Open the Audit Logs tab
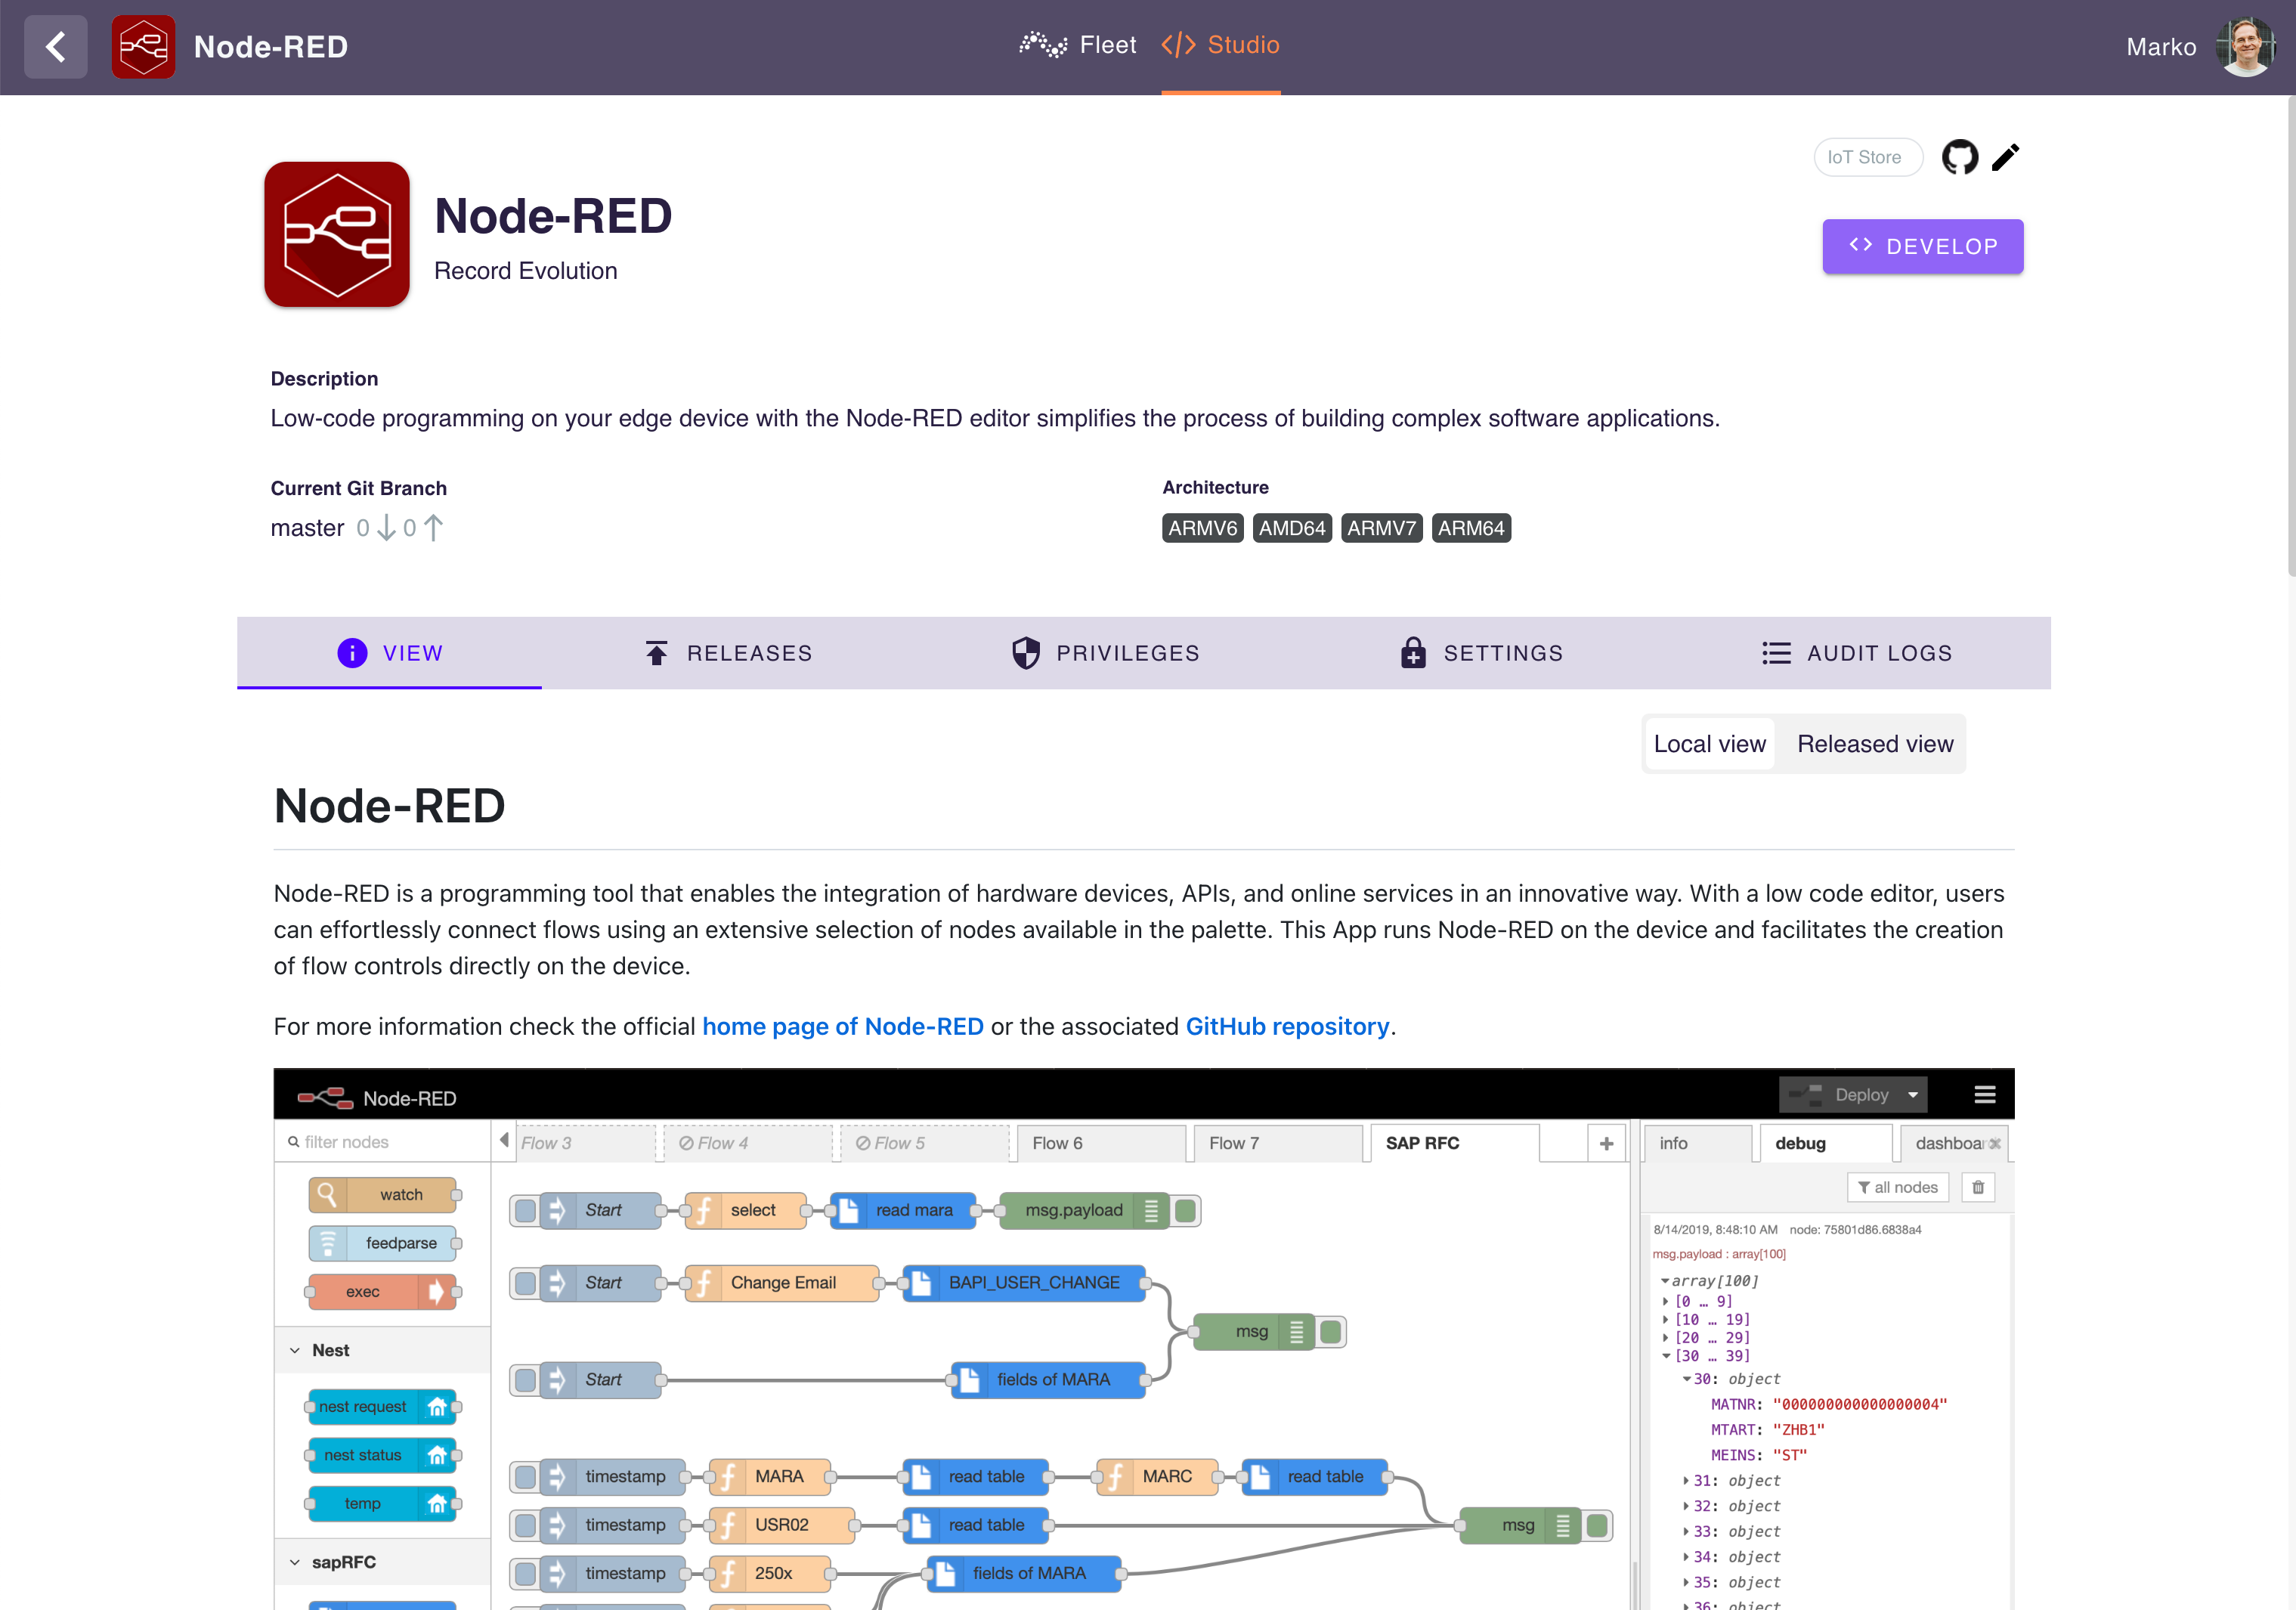2296x1610 pixels. 1857,653
